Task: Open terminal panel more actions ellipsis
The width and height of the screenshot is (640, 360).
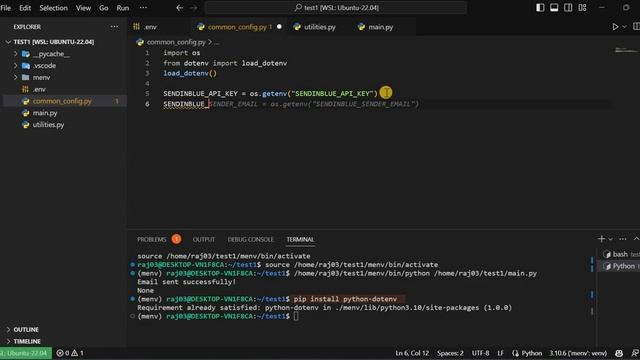Action: (622, 239)
